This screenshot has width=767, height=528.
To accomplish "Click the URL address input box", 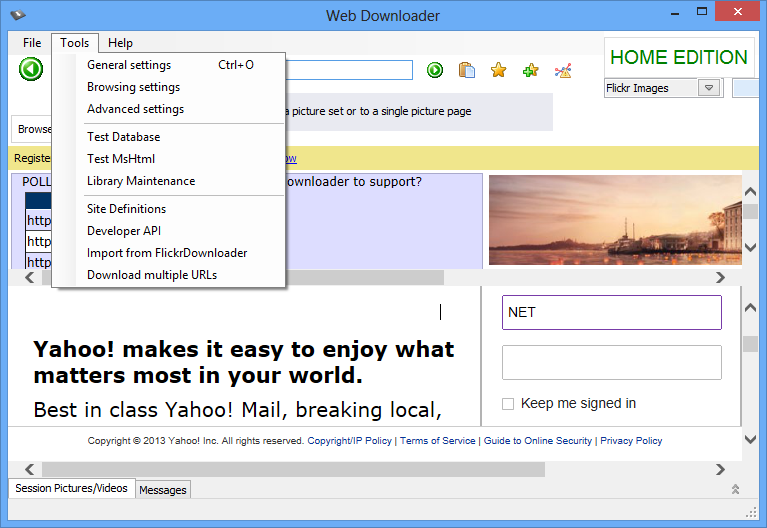I will (349, 70).
